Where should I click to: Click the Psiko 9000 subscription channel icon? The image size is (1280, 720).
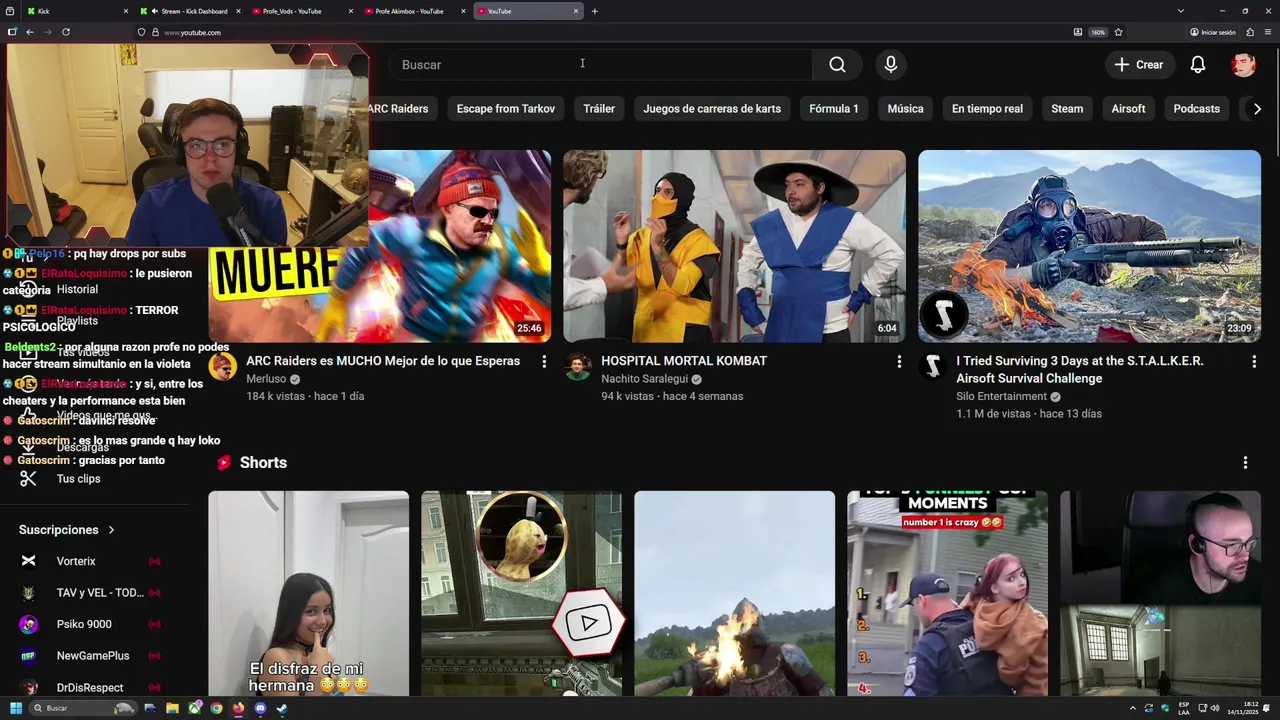(x=29, y=624)
